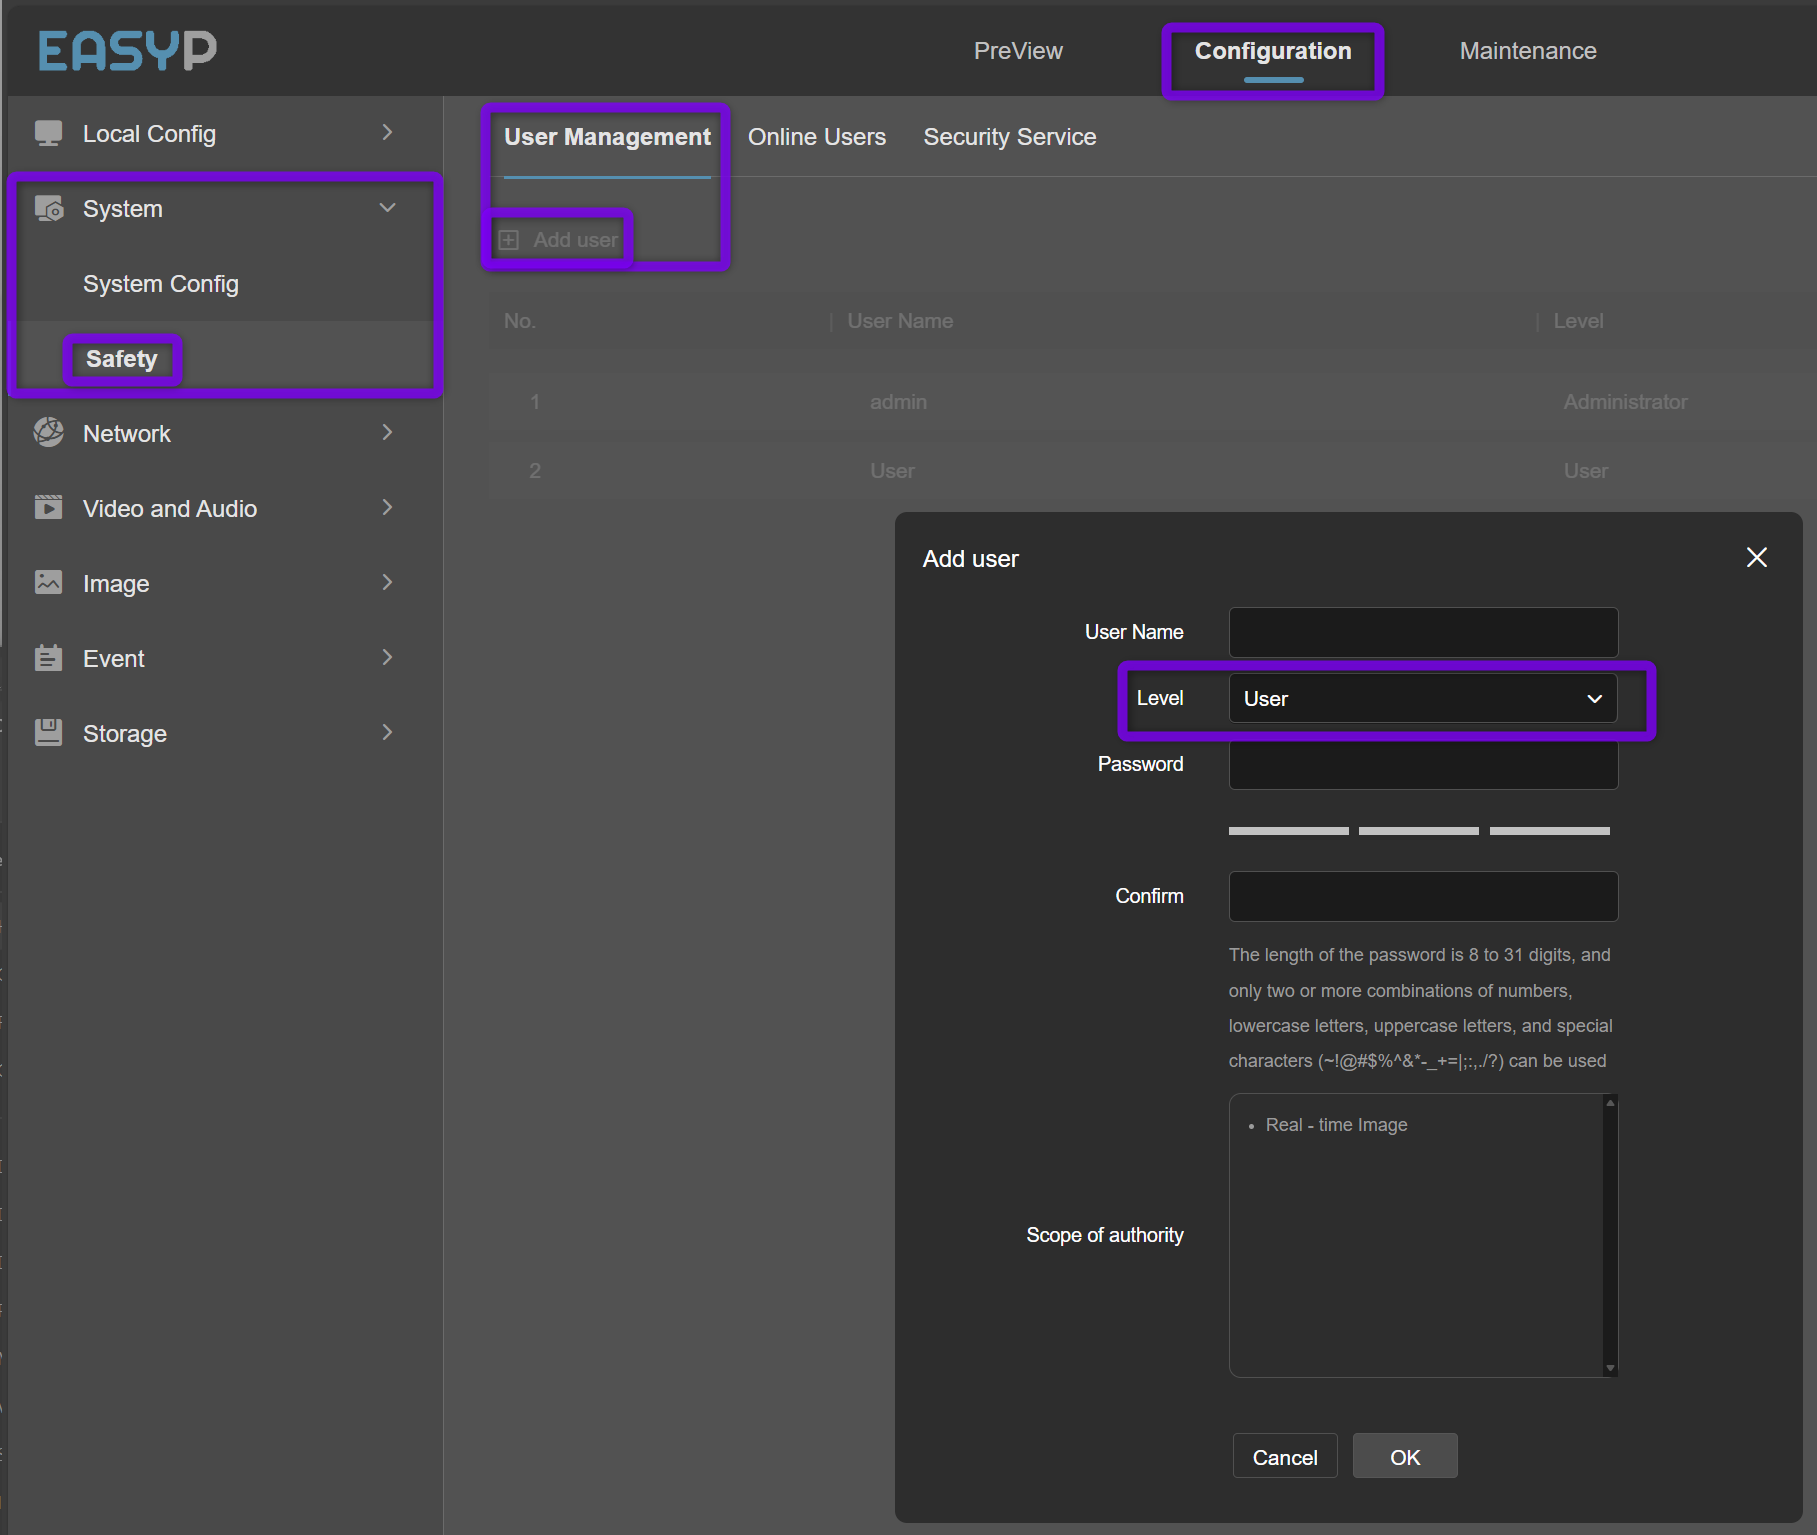Viewport: 1817px width, 1535px height.
Task: Click the Storage label in sidebar
Action: 125,734
